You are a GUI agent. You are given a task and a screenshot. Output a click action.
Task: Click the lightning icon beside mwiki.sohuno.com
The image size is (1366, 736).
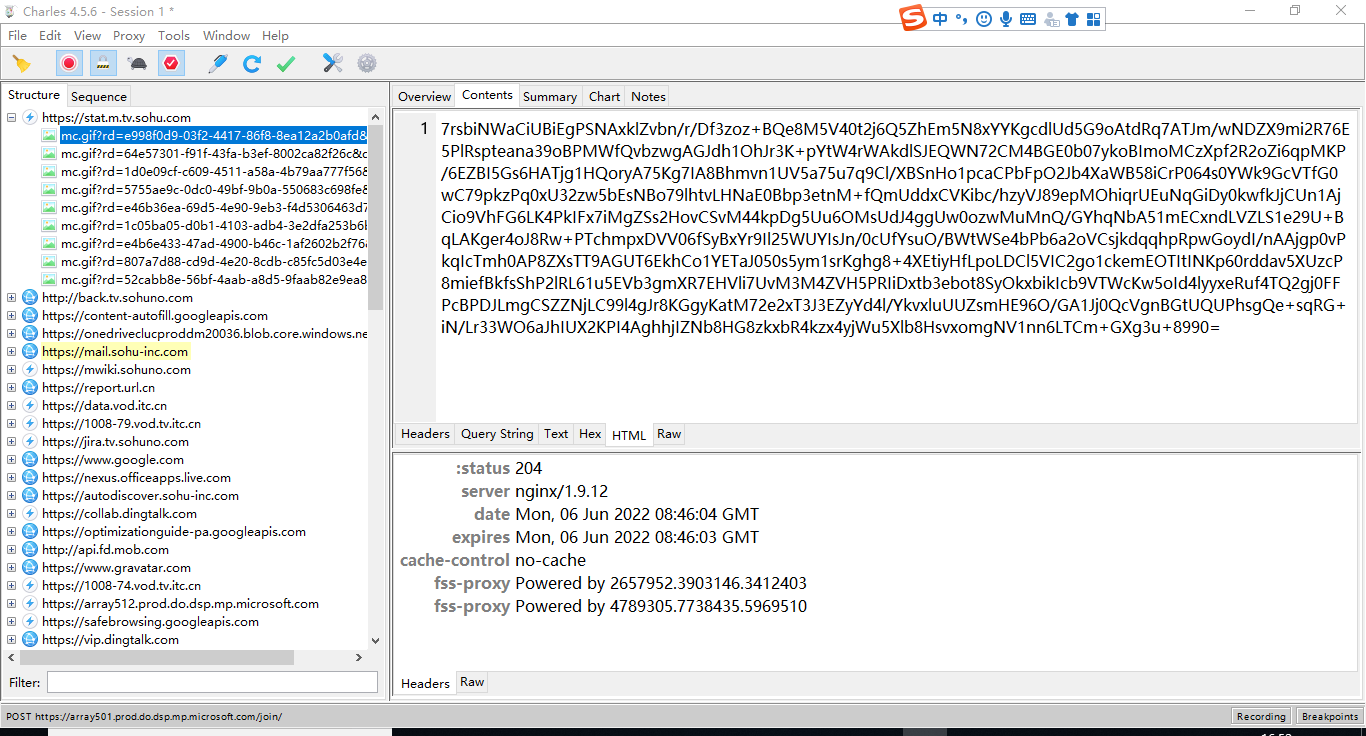[30, 369]
